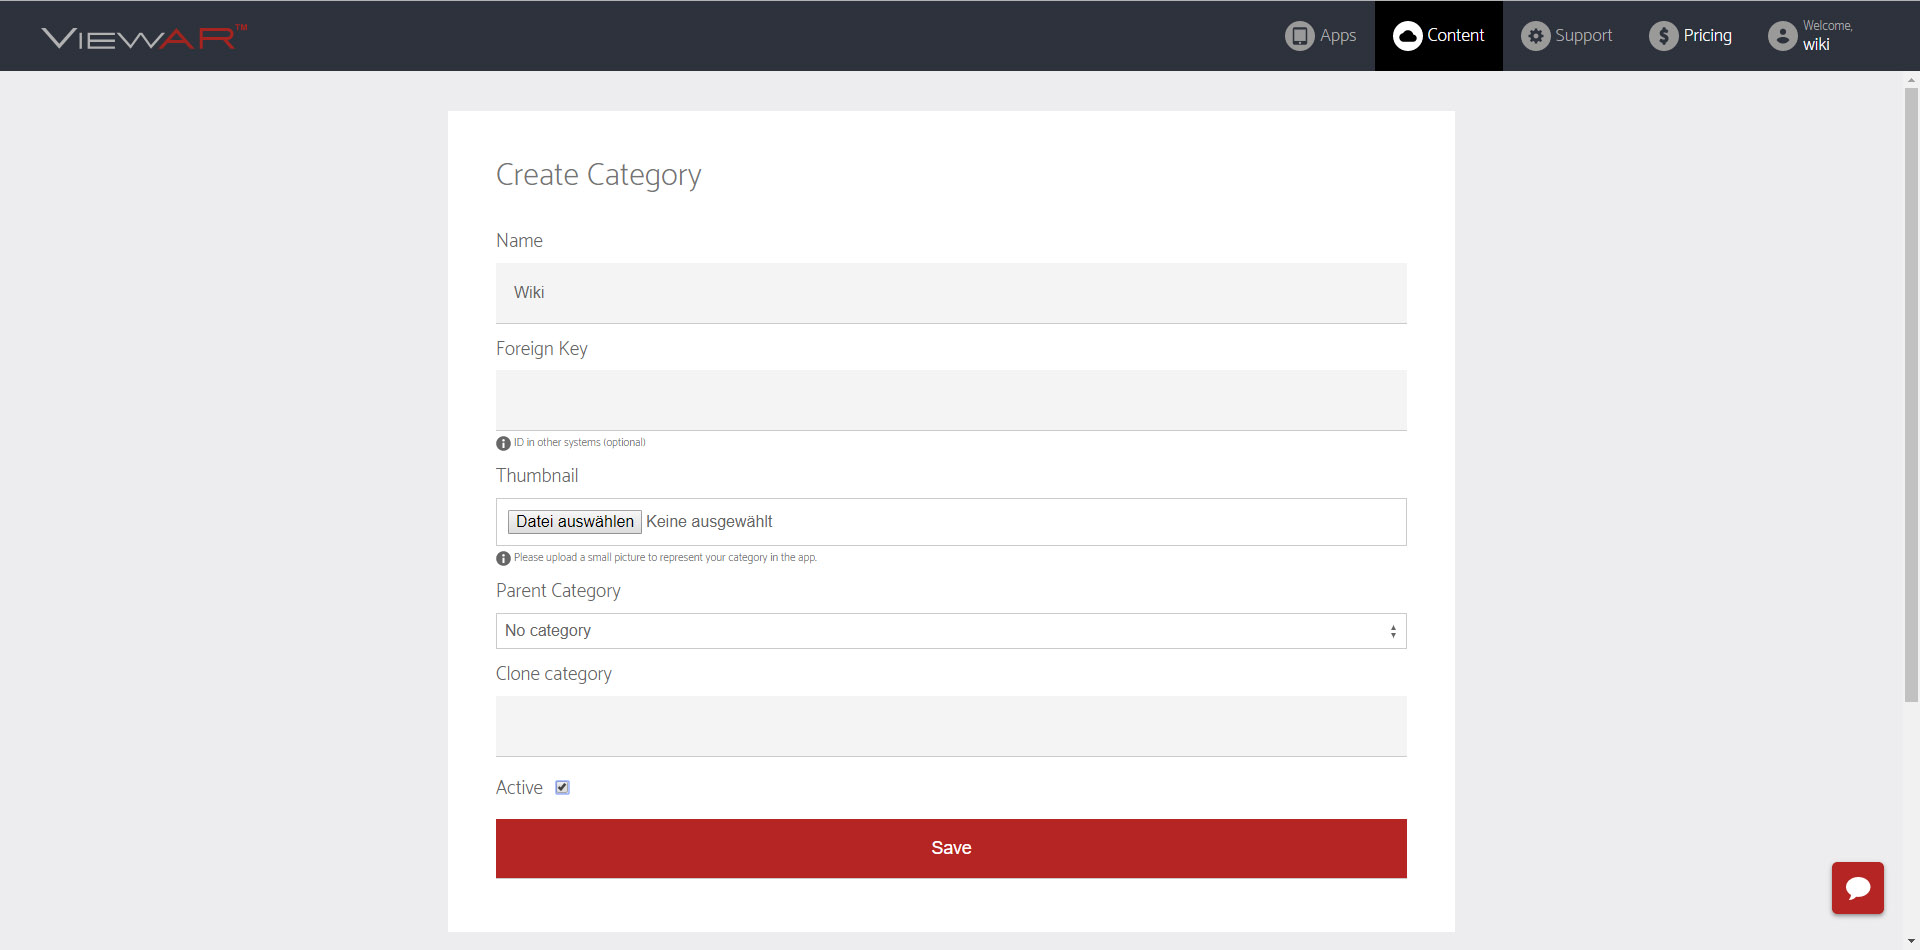Click the user profile avatar icon
This screenshot has height=950, width=1920.
point(1782,36)
